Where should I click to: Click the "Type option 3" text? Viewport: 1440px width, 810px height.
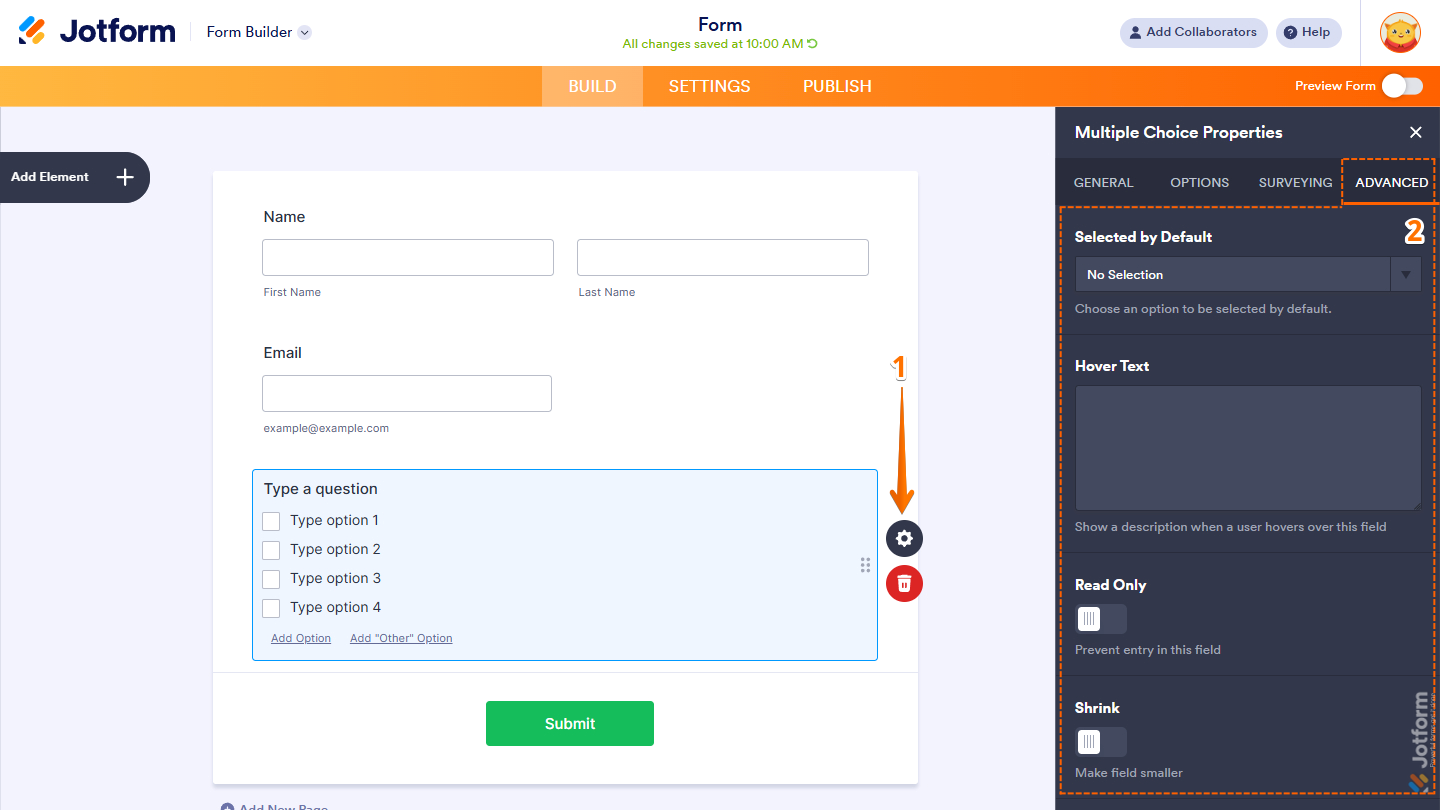(335, 578)
